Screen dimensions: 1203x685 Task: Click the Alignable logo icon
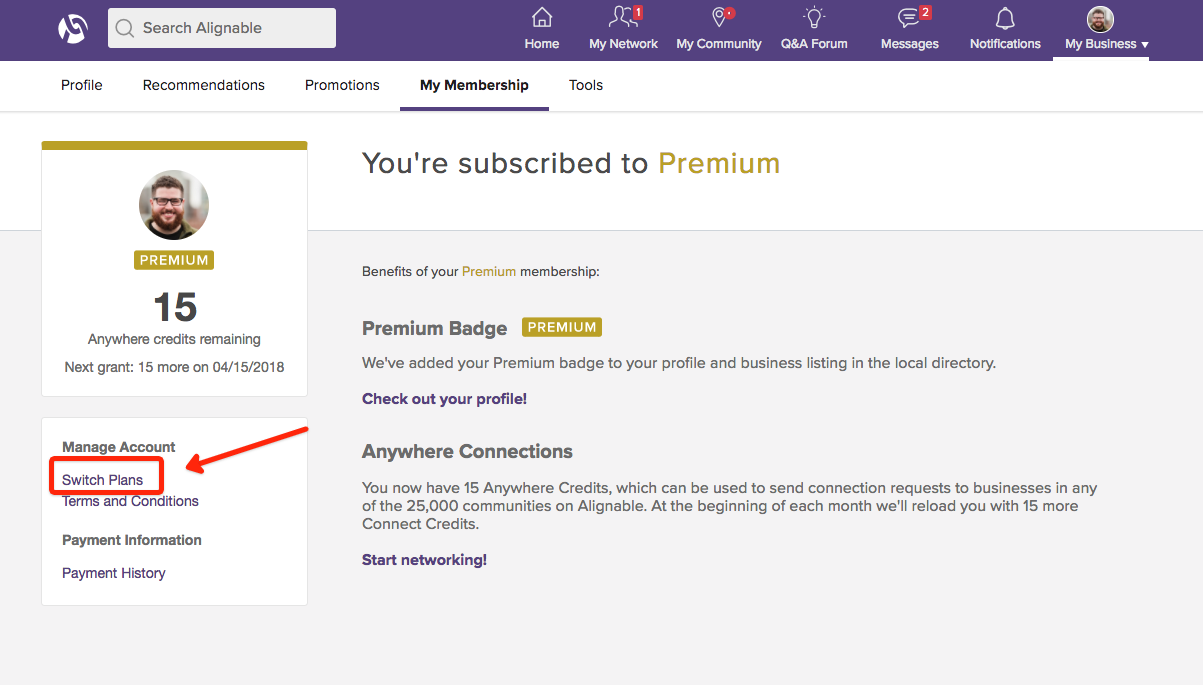coord(73,29)
